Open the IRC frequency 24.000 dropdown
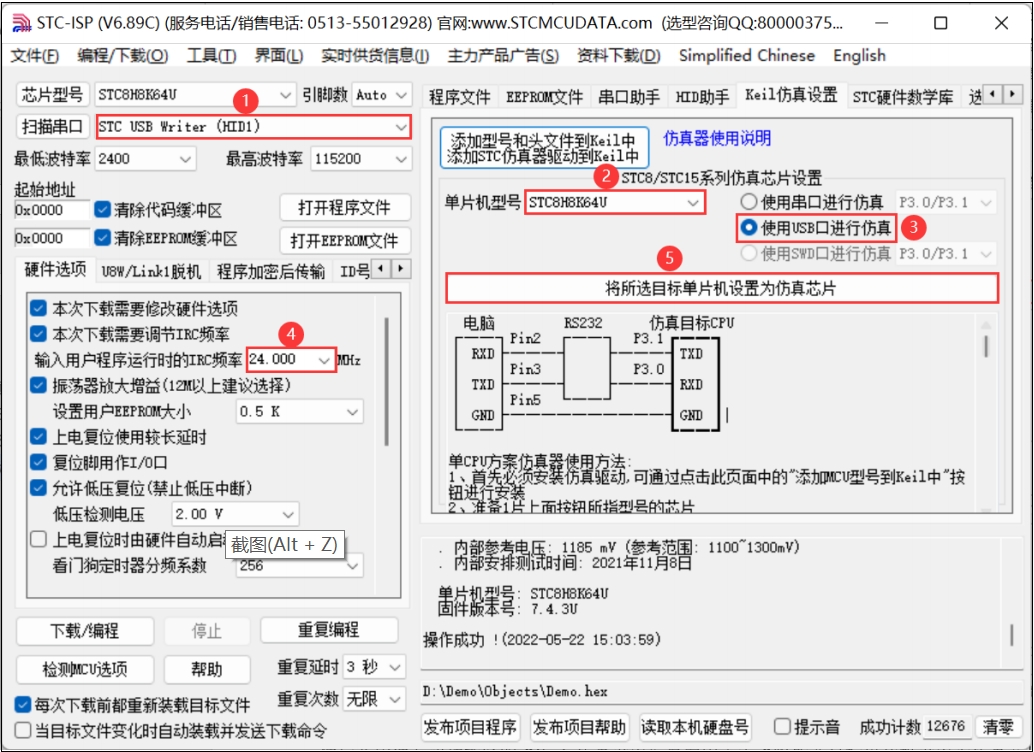 click(x=324, y=360)
